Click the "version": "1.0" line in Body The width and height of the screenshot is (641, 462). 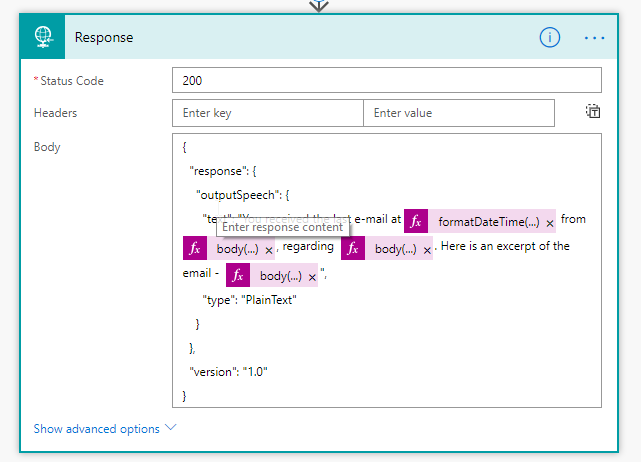[228, 372]
